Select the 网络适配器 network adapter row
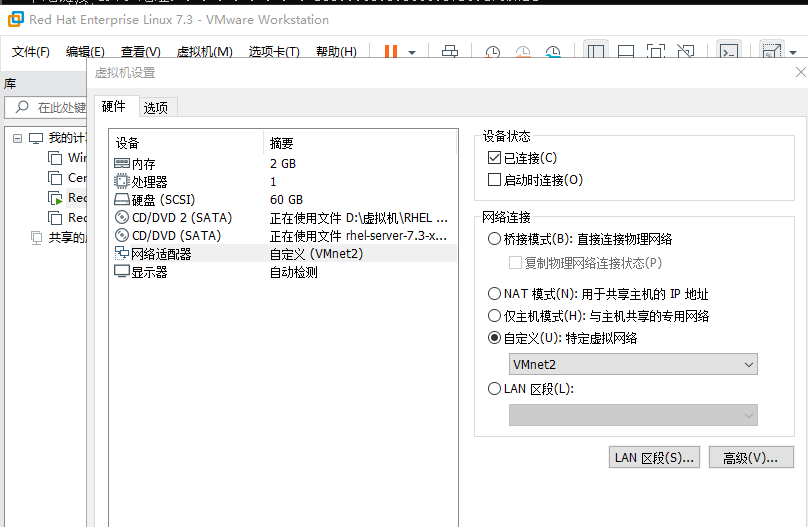This screenshot has width=808, height=527. [282, 254]
